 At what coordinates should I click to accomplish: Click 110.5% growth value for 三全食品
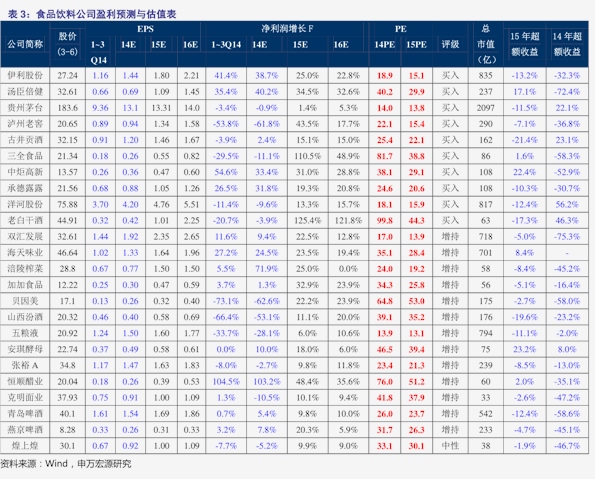click(307, 156)
